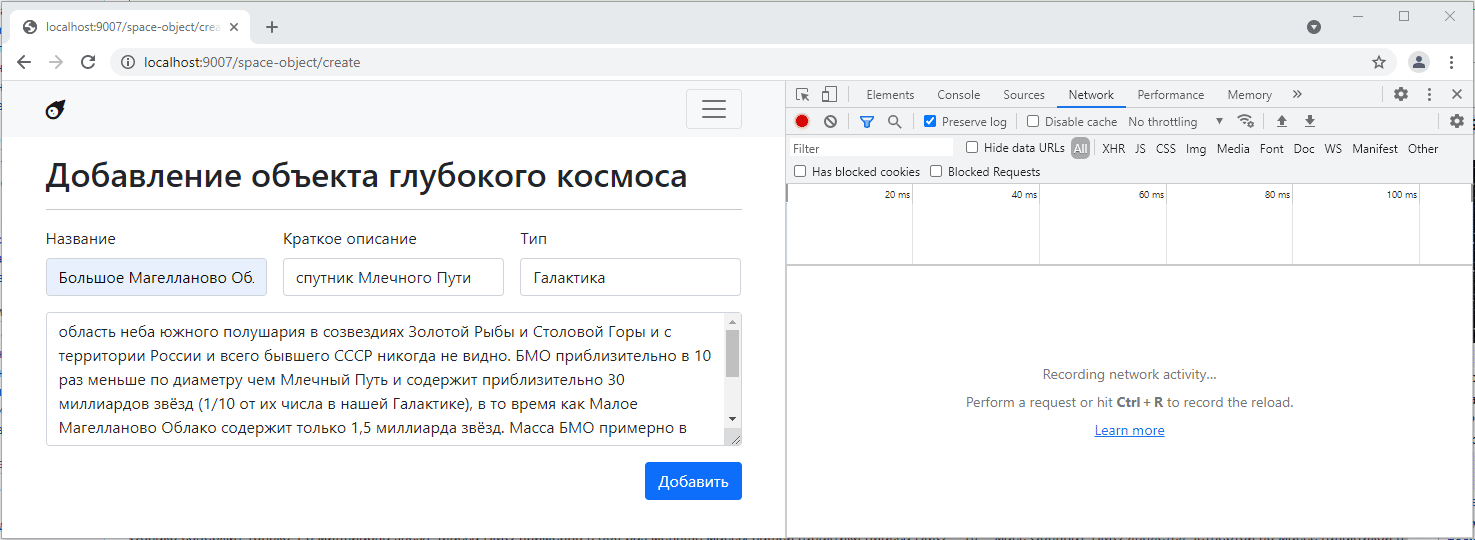Toggle the device toolbar icon
Image resolution: width=1475 pixels, height=540 pixels.
pos(829,95)
